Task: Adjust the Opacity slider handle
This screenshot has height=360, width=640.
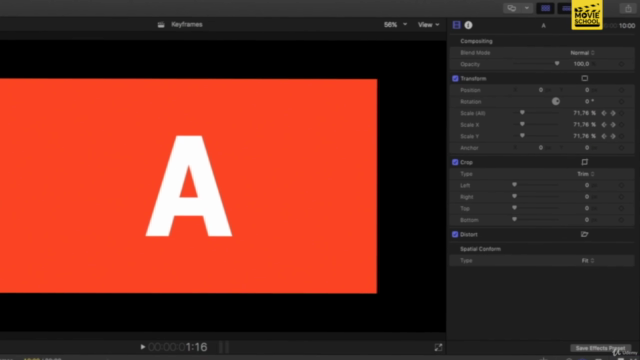Action: pyautogui.click(x=557, y=64)
